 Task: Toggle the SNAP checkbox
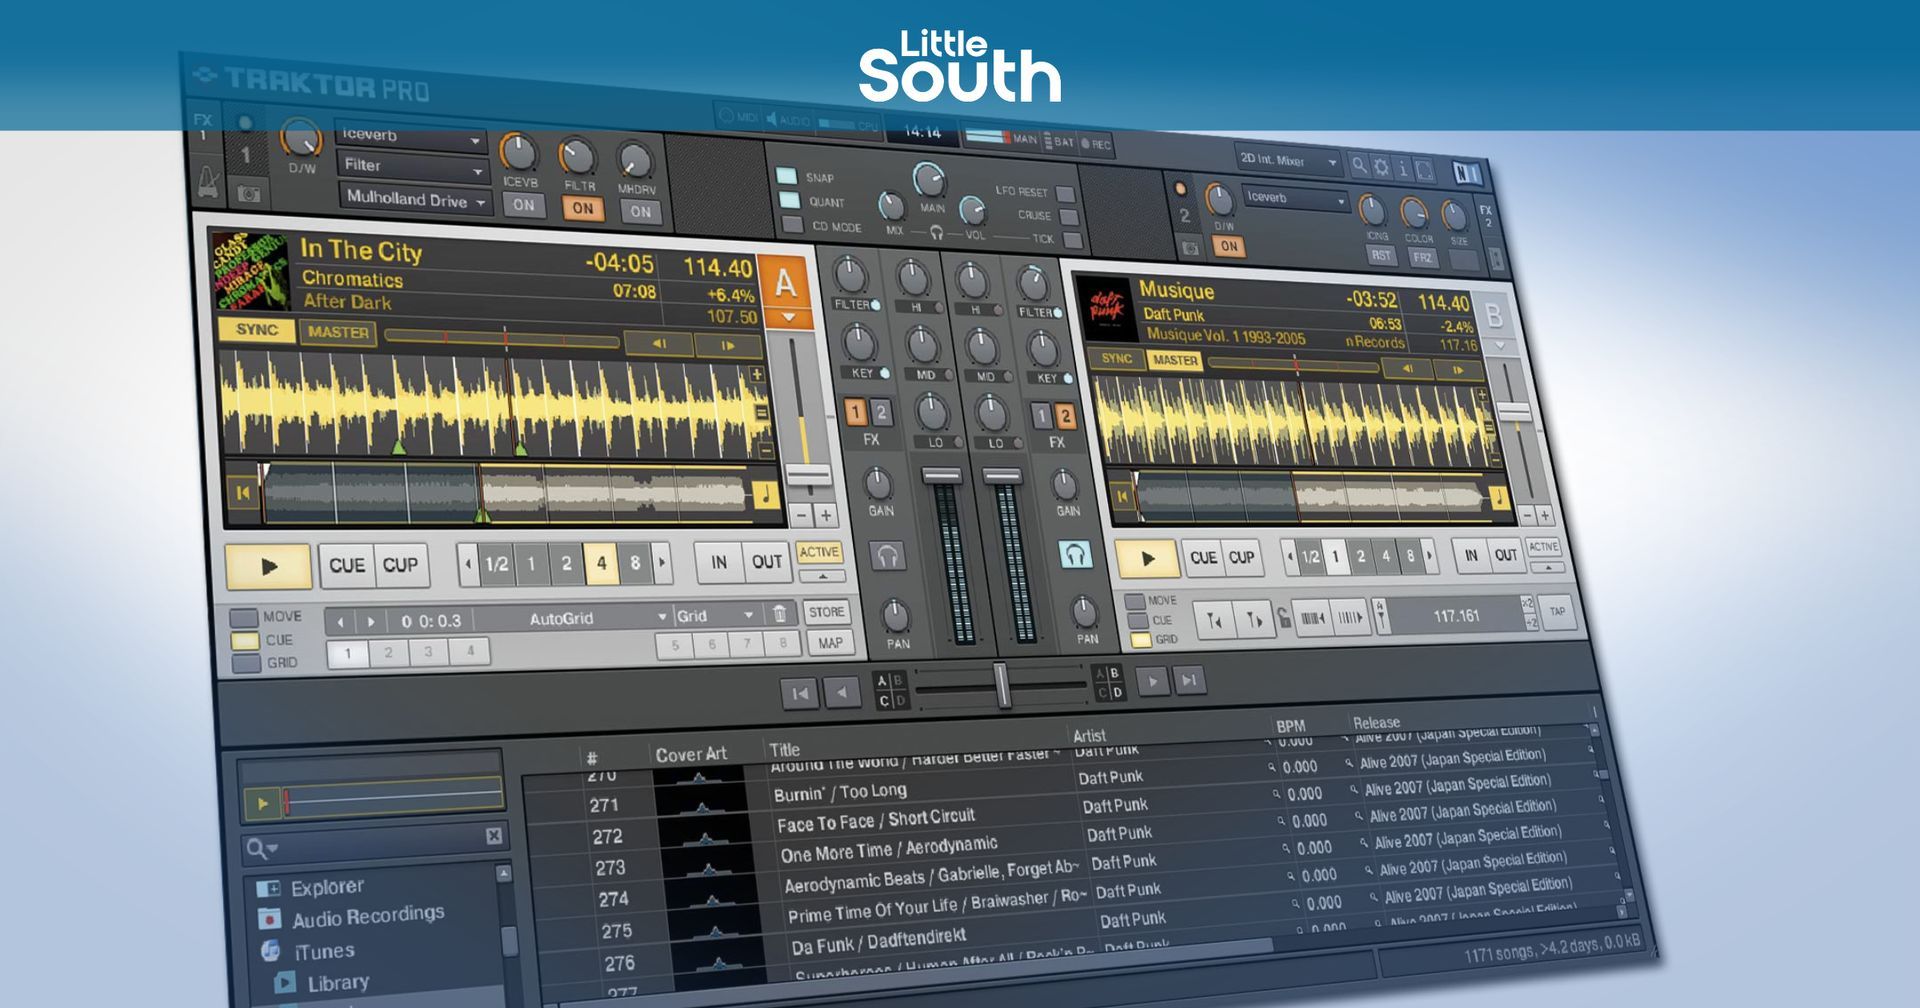[787, 175]
